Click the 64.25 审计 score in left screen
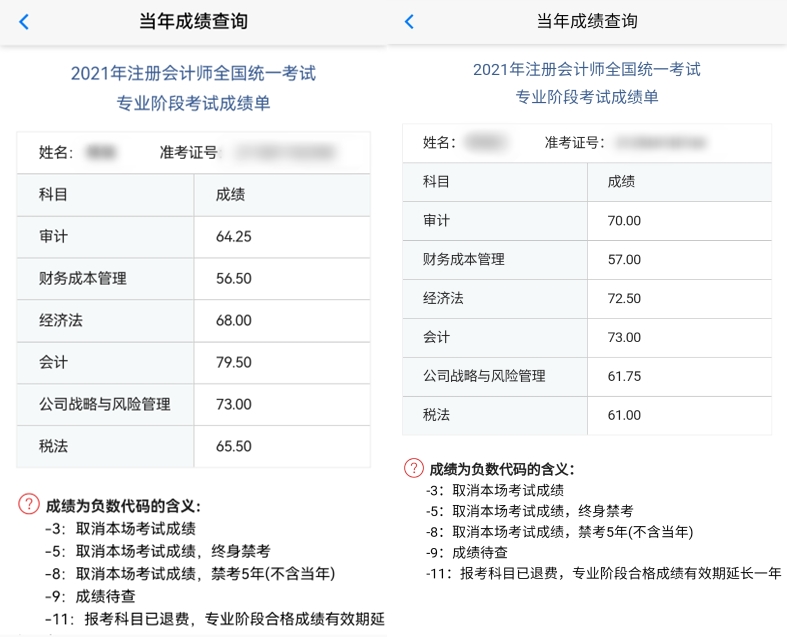This screenshot has height=637, width=787. (x=233, y=236)
